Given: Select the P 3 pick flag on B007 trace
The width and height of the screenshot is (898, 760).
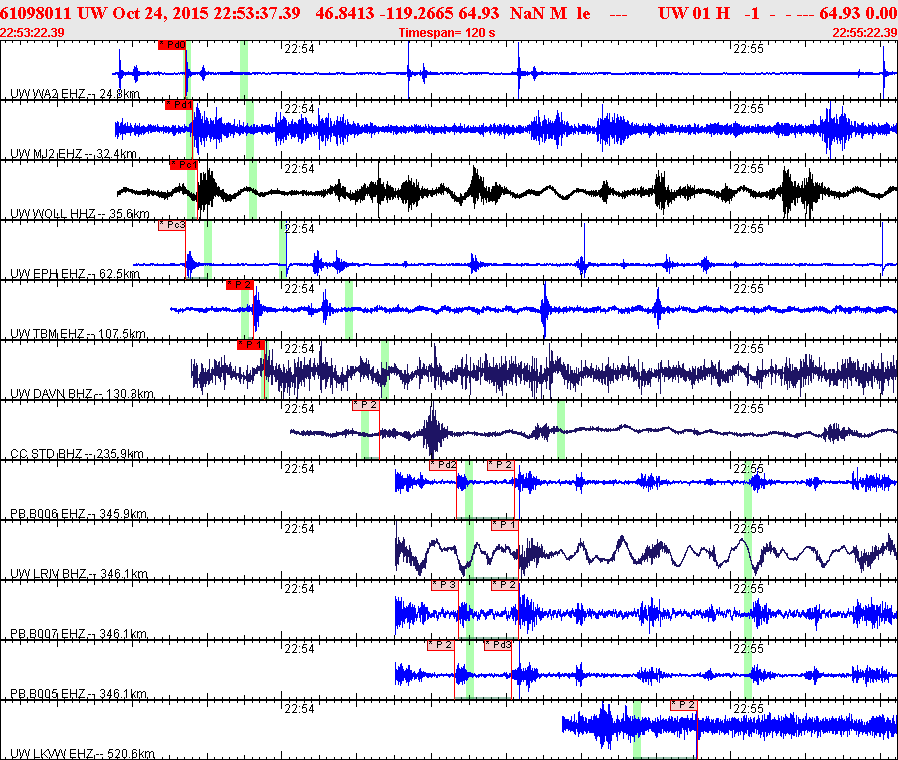Looking at the screenshot, I should click(445, 585).
